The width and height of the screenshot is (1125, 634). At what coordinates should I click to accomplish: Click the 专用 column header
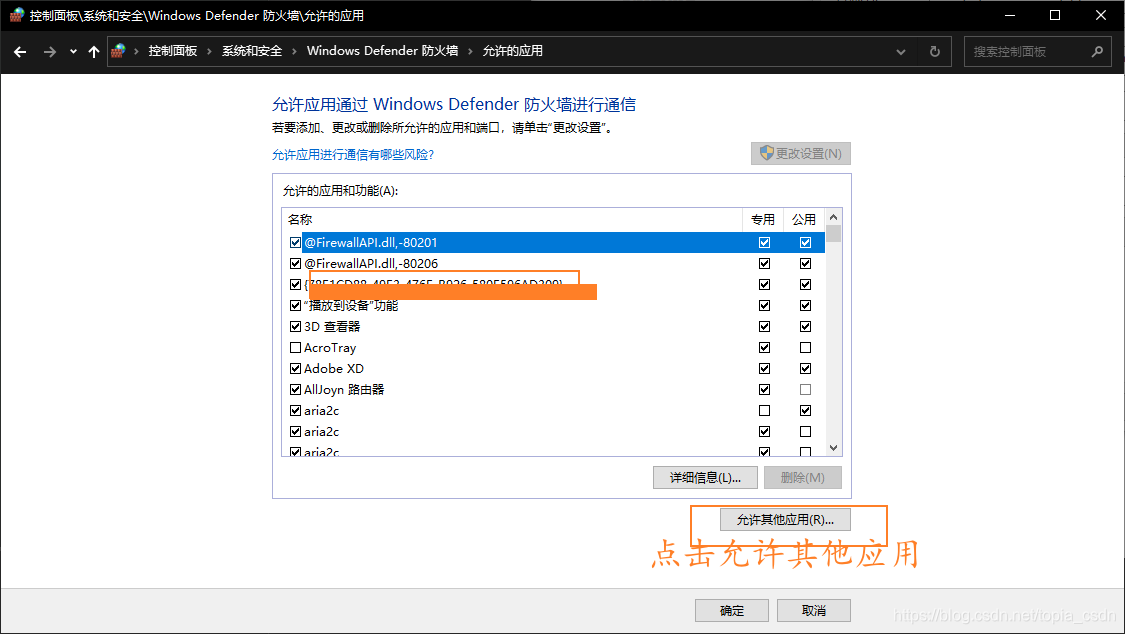tap(763, 219)
